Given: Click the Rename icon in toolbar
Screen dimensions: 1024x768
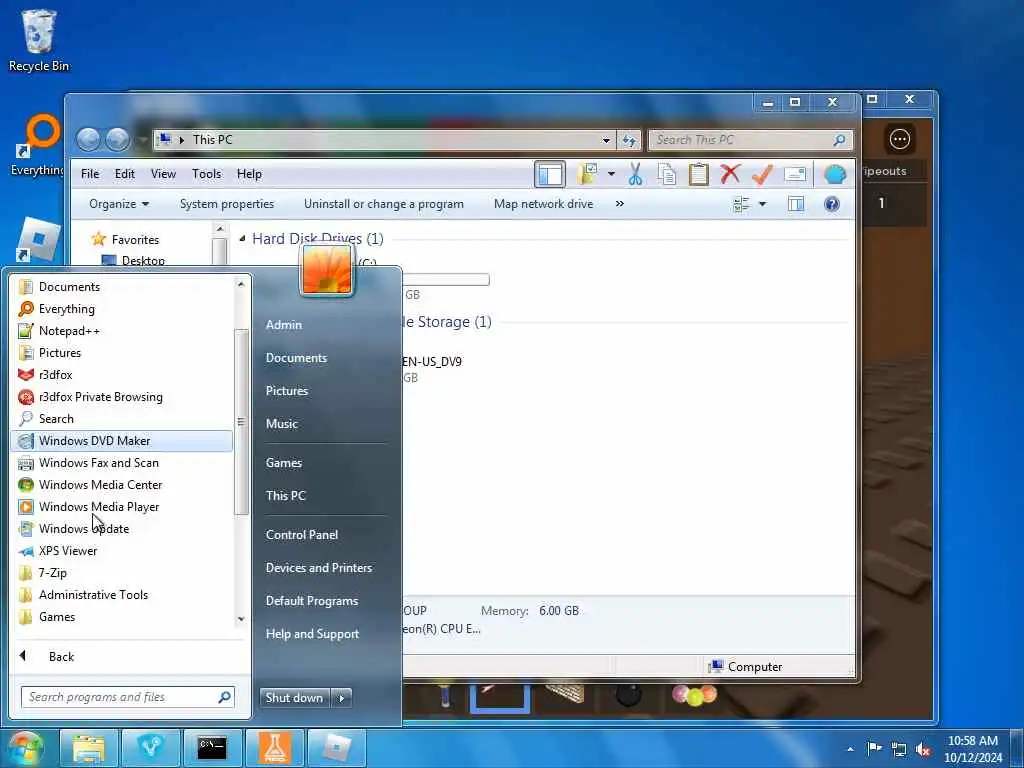Looking at the screenshot, I should [795, 174].
